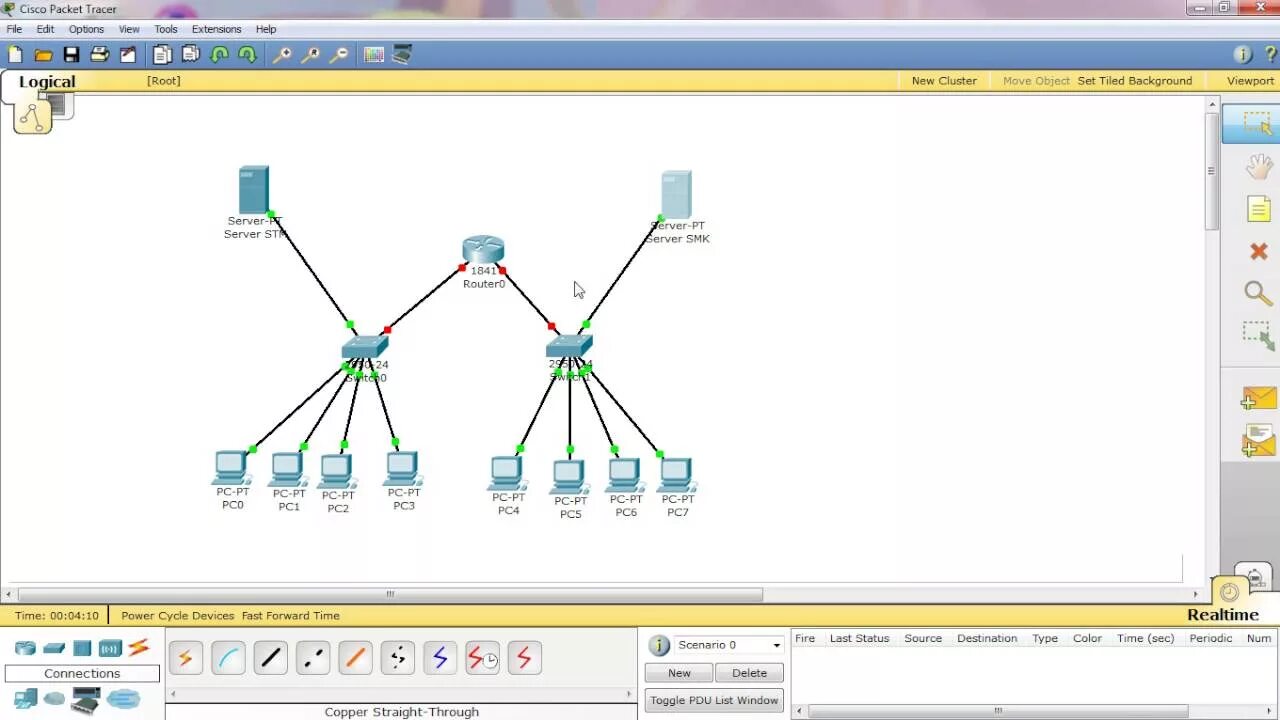Open the Extensions menu

pyautogui.click(x=216, y=29)
